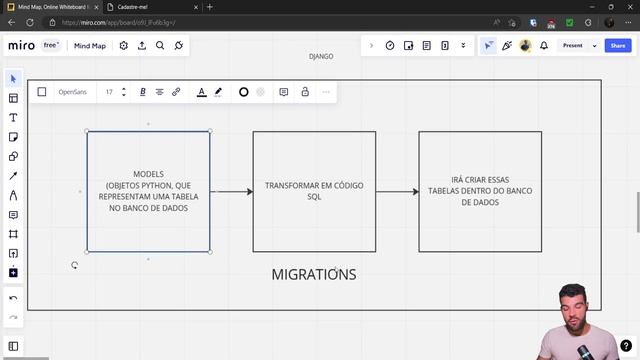Switch to Cadastre-me browser tab
Screen dimensions: 640x360
click(x=152, y=7)
